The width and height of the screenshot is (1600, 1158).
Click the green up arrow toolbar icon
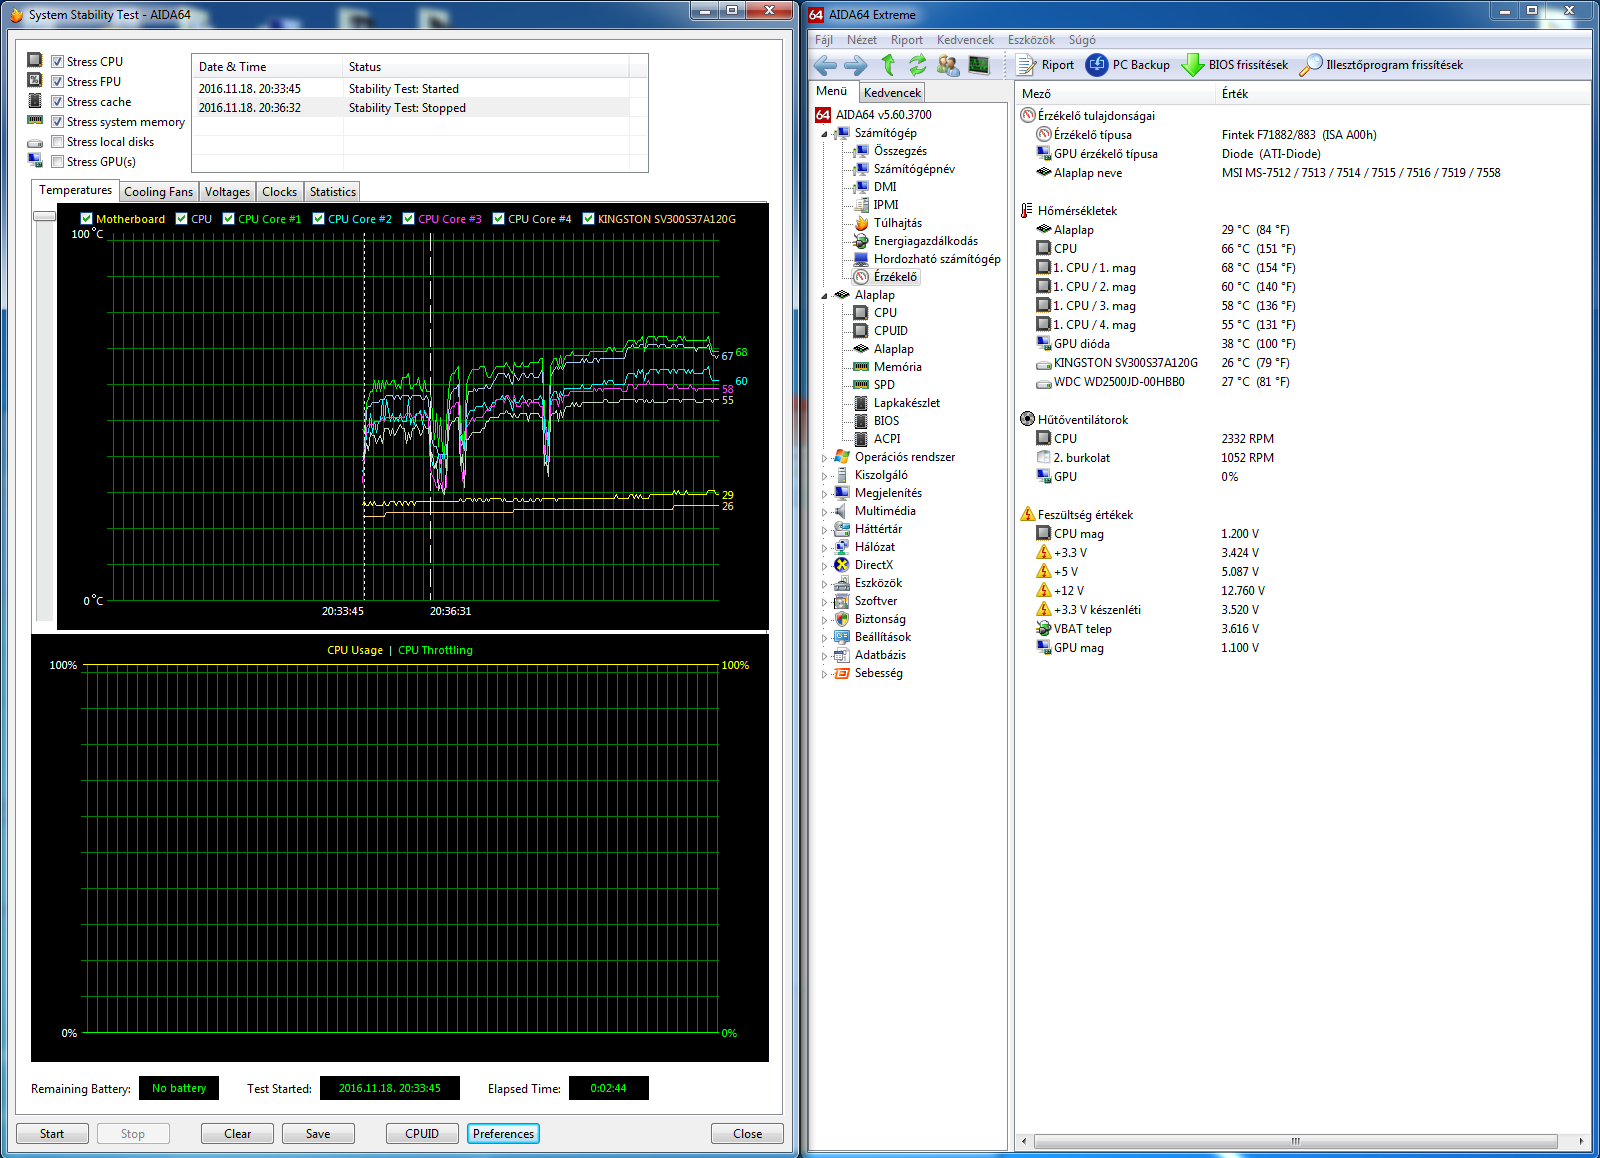888,65
